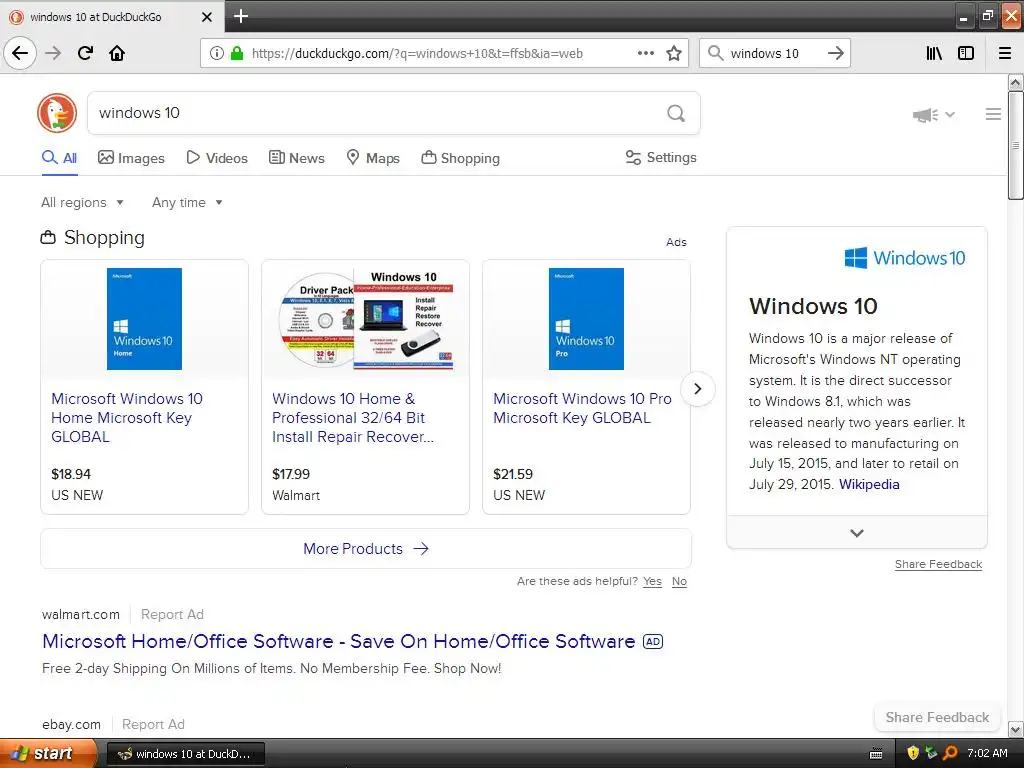
Task: Click the browser address bar URL
Action: tap(417, 54)
